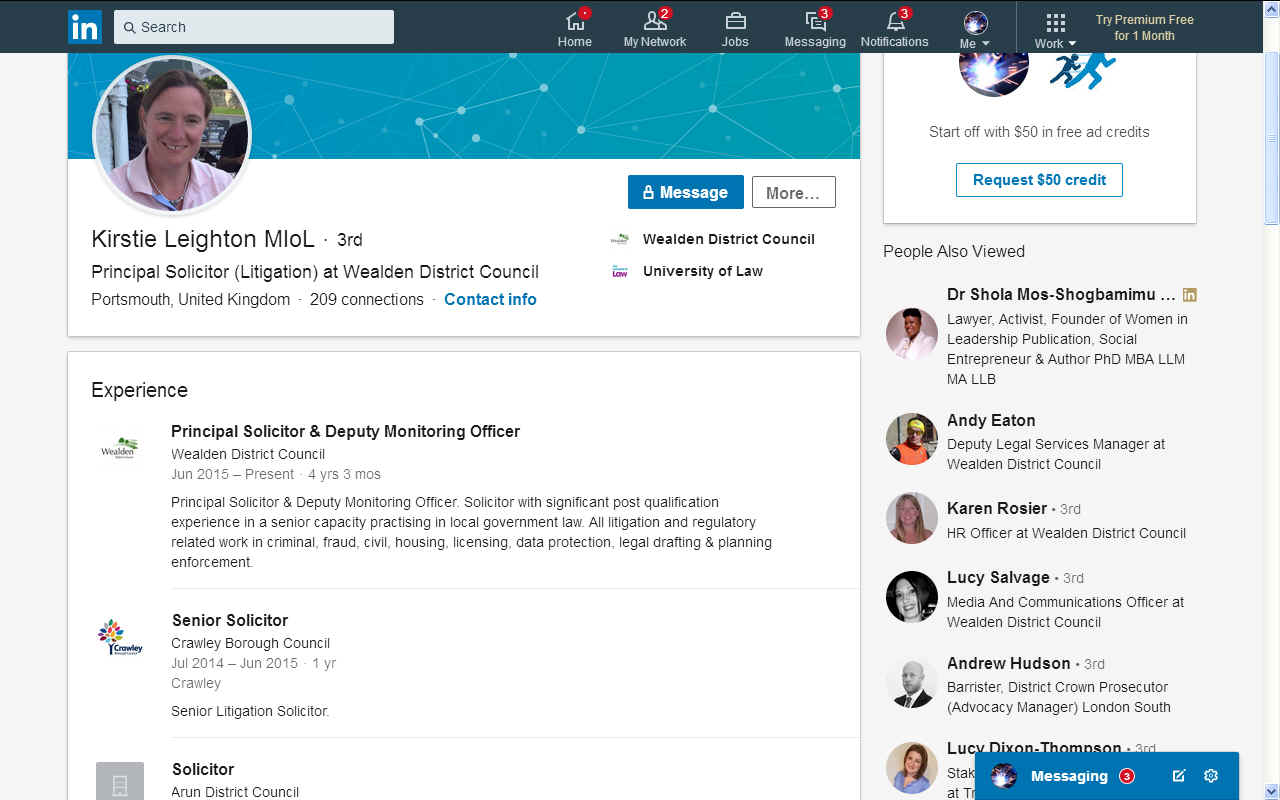The height and width of the screenshot is (800, 1280).
Task: Open Contact info link
Action: 490,299
